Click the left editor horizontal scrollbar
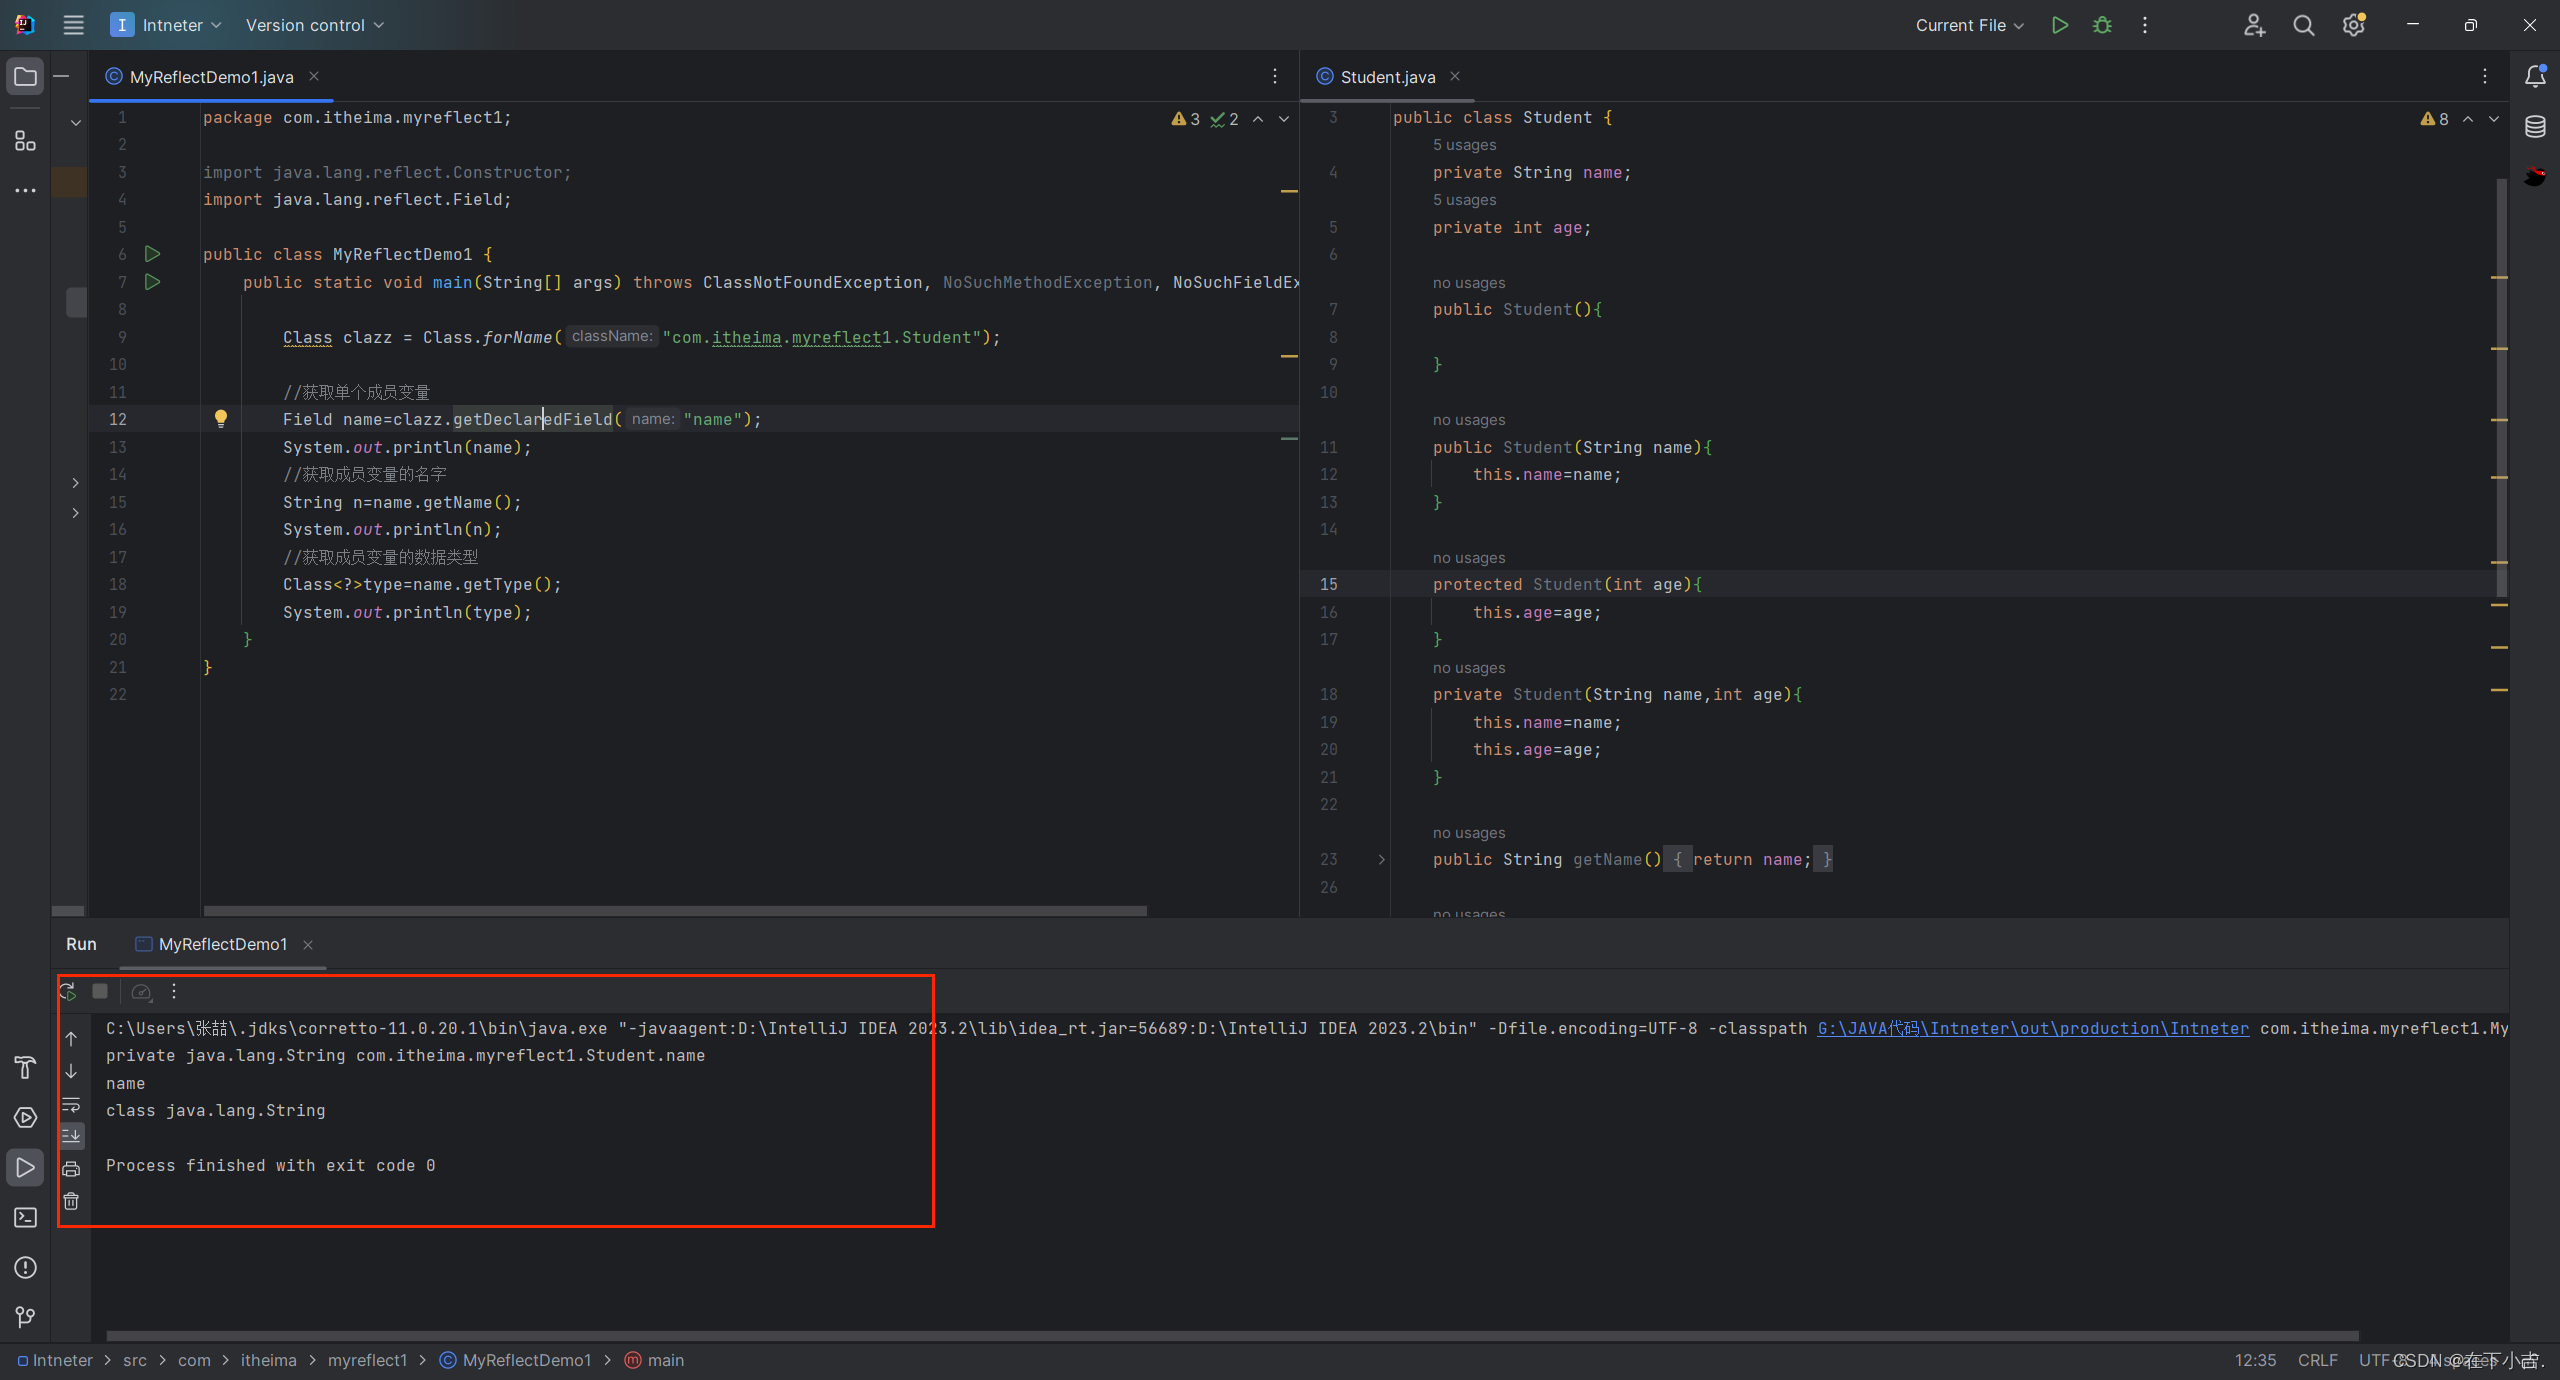2560x1380 pixels. coord(675,910)
